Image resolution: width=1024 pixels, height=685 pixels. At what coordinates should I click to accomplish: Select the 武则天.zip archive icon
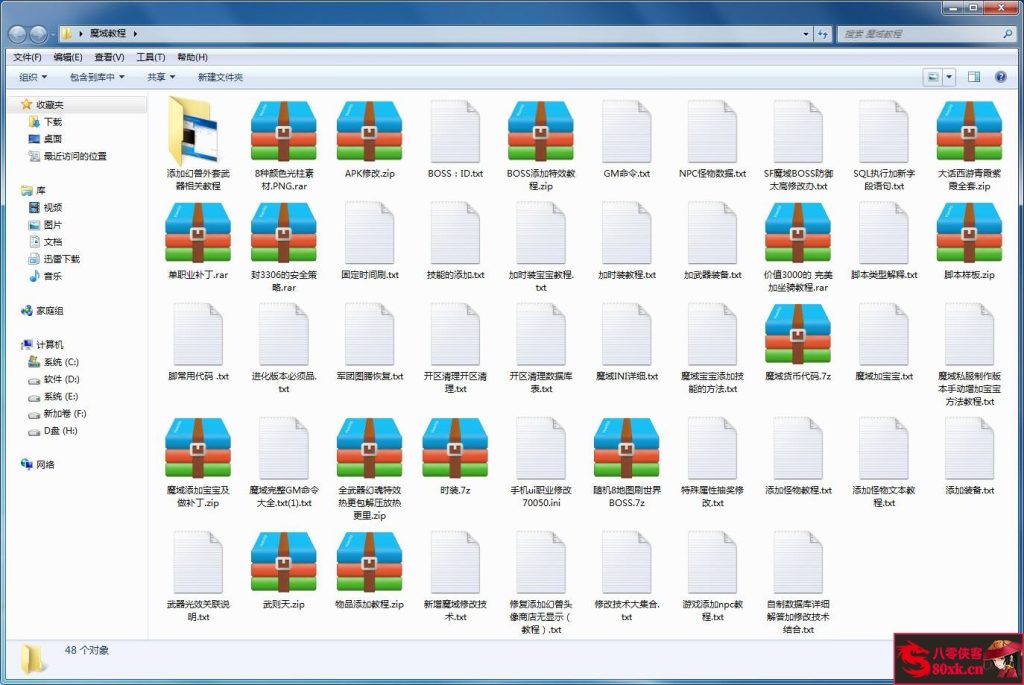(x=283, y=564)
